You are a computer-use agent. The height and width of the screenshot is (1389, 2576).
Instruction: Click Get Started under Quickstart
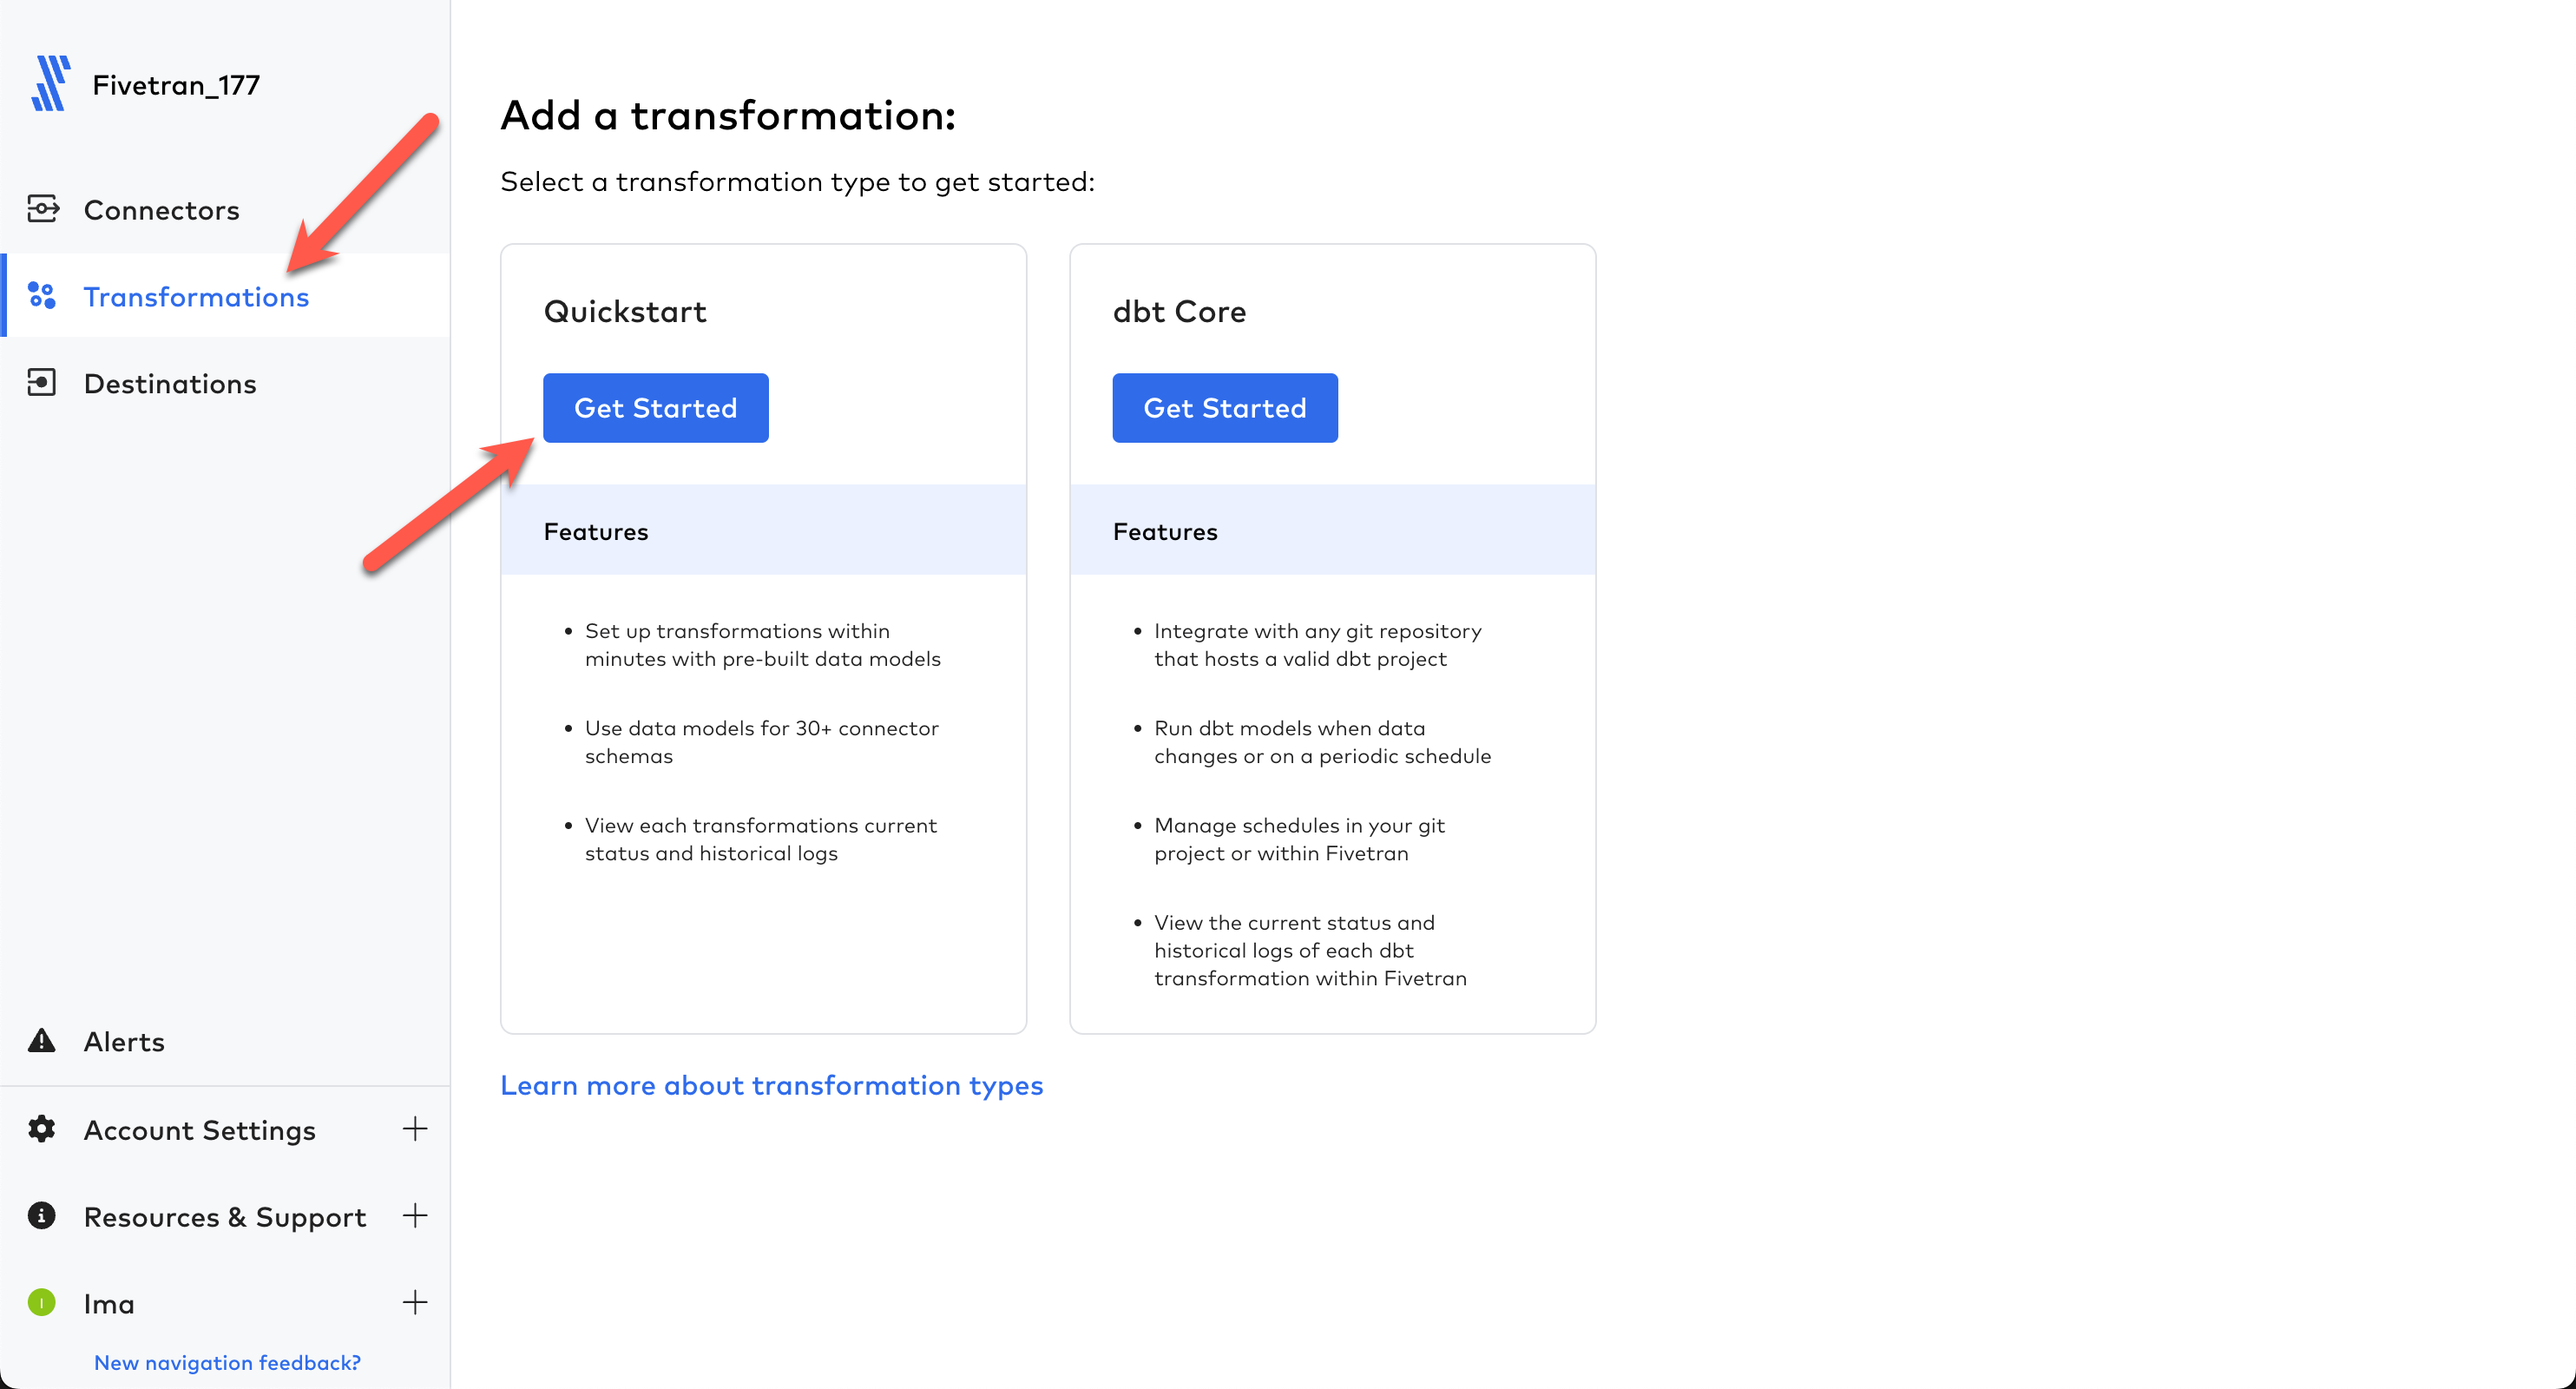[655, 407]
